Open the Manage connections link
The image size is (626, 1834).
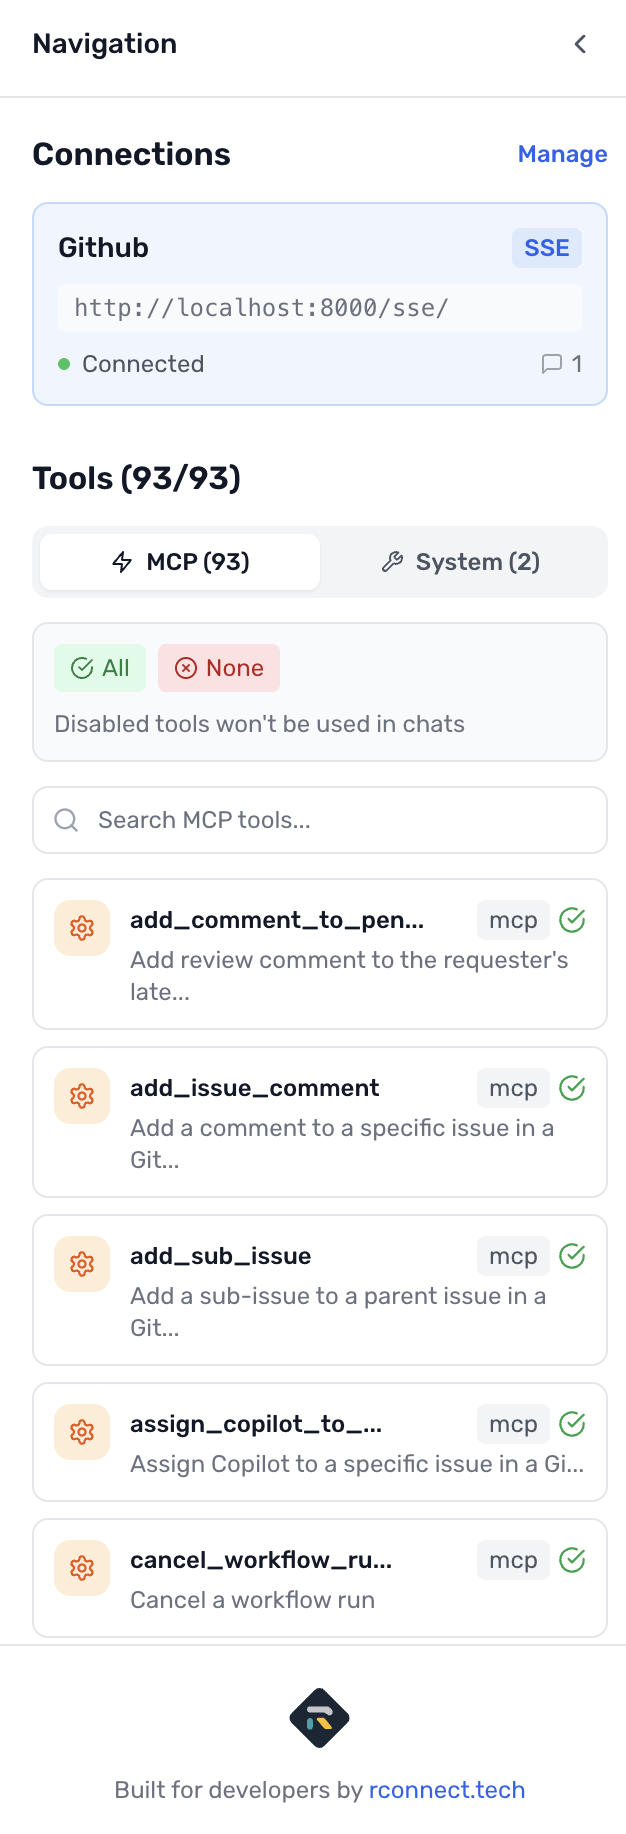[562, 154]
